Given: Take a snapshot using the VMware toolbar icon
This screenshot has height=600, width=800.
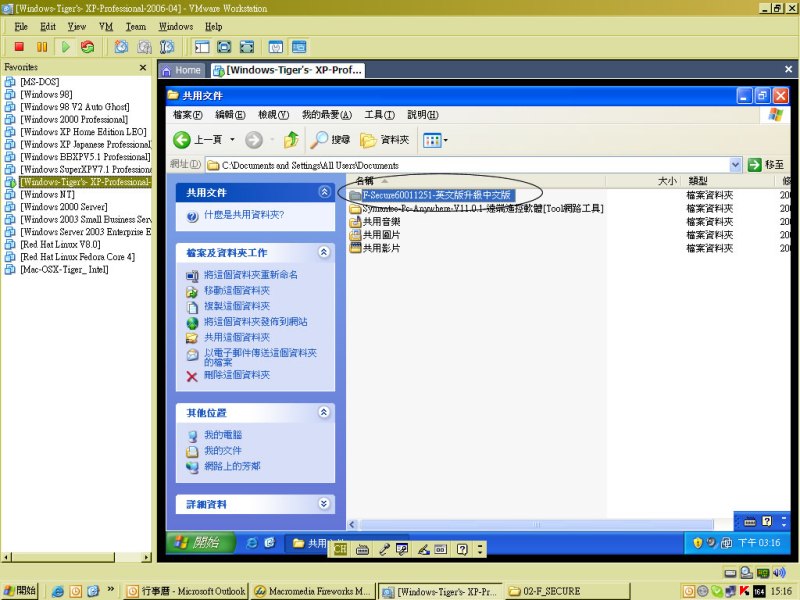Looking at the screenshot, I should 121,47.
